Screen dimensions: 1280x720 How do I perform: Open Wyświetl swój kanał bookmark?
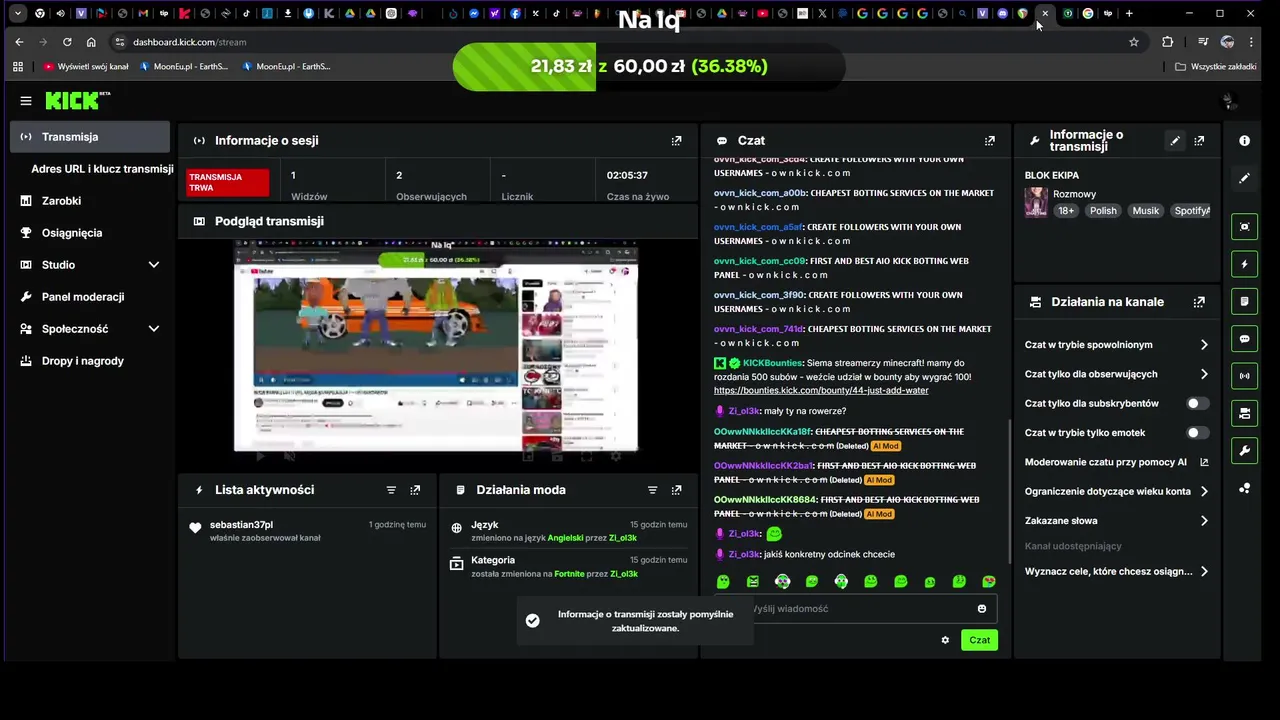pyautogui.click(x=86, y=67)
